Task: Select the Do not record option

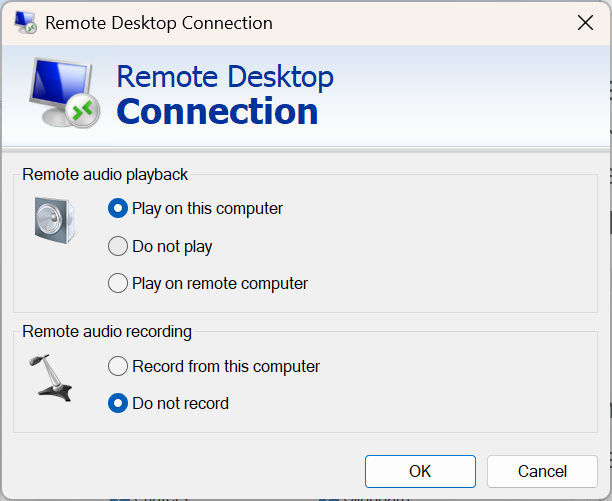Action: pyautogui.click(x=118, y=404)
